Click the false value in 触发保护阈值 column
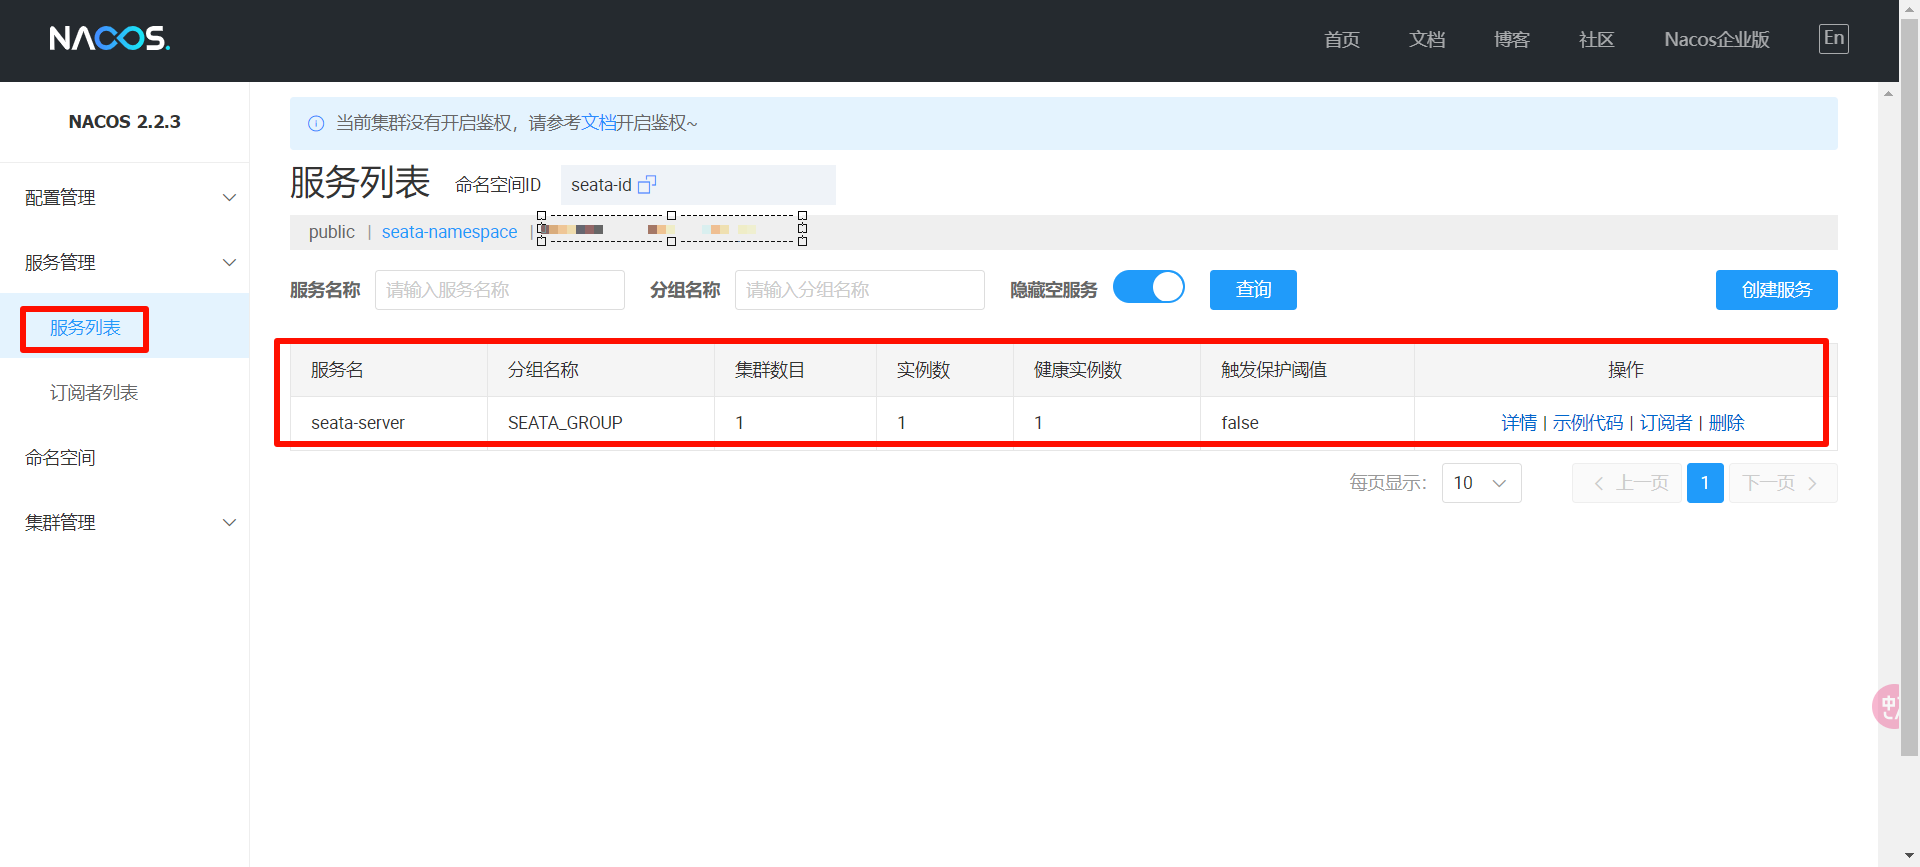1920x867 pixels. click(1240, 423)
